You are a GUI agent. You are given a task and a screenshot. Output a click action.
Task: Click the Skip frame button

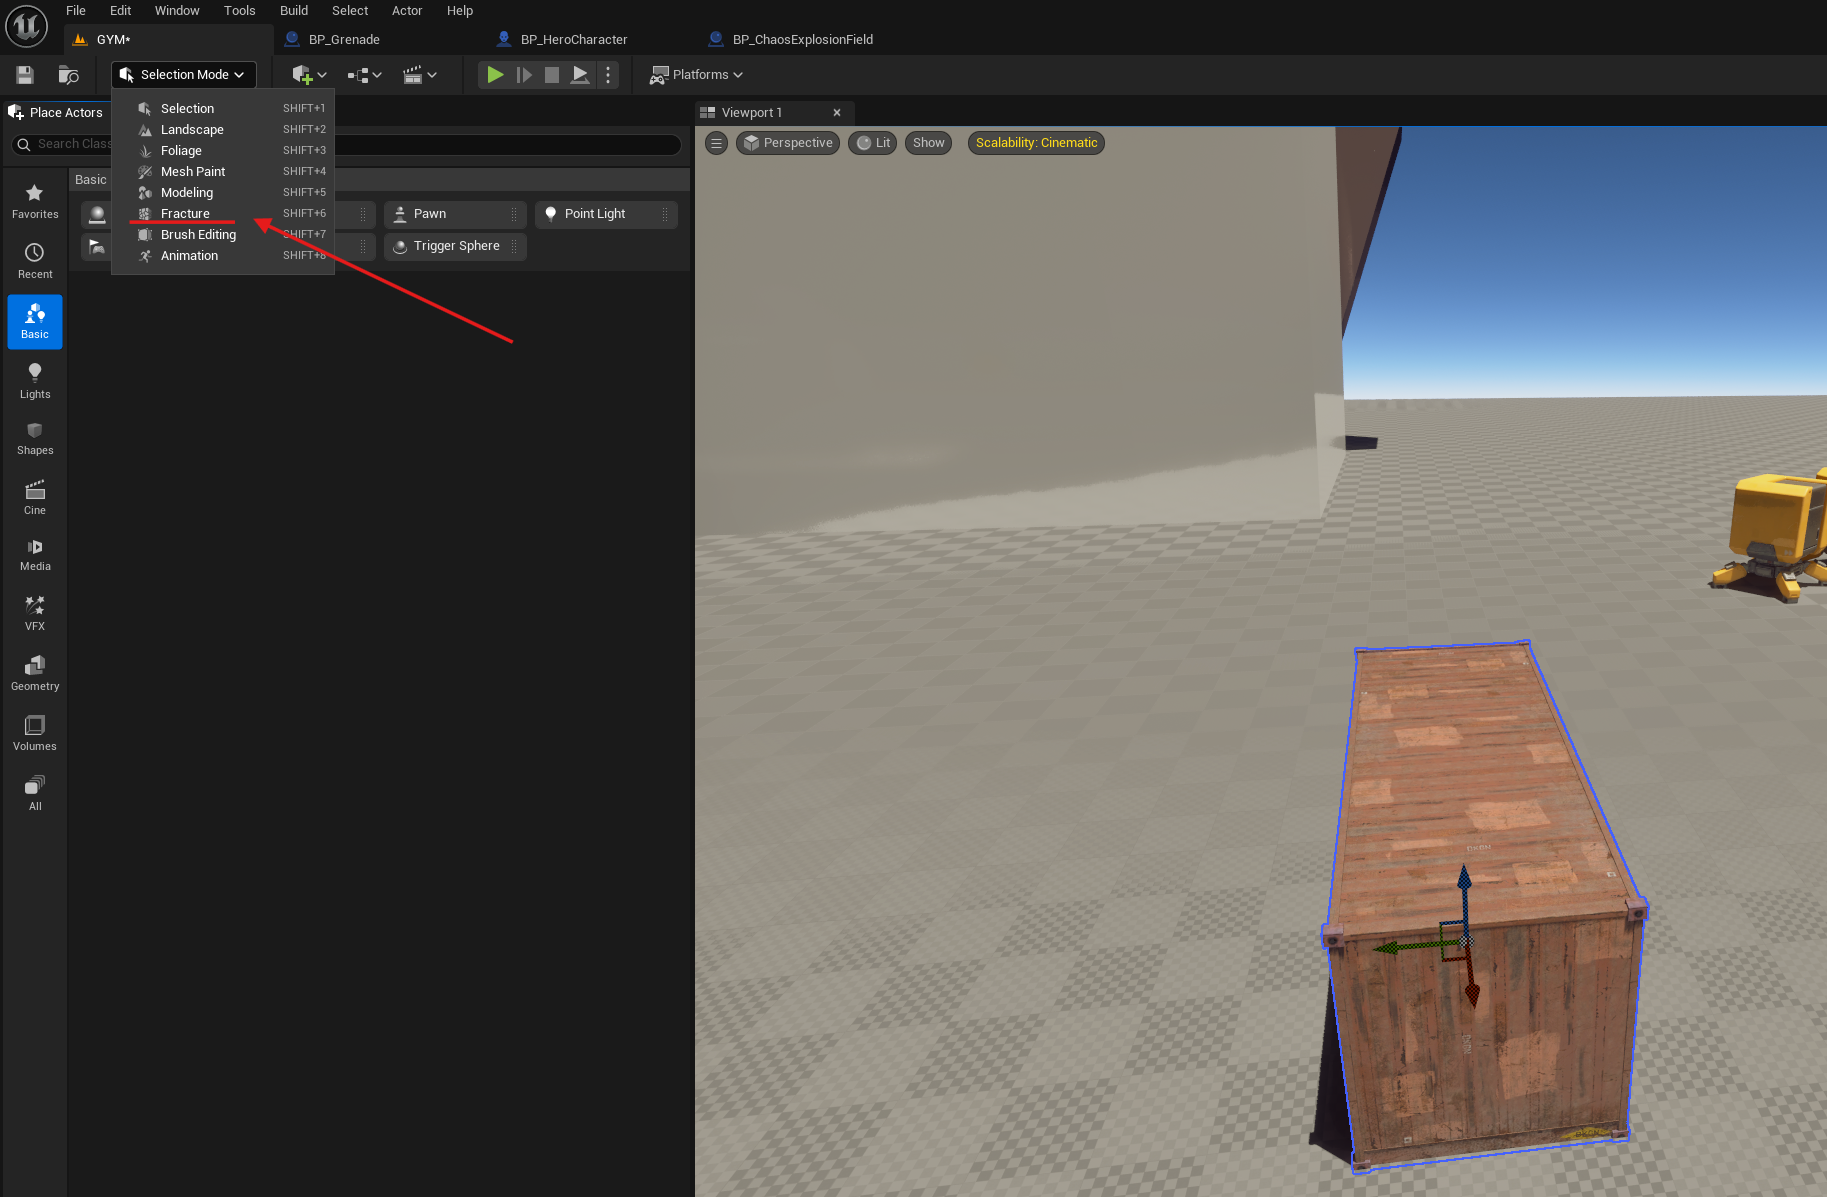(523, 75)
